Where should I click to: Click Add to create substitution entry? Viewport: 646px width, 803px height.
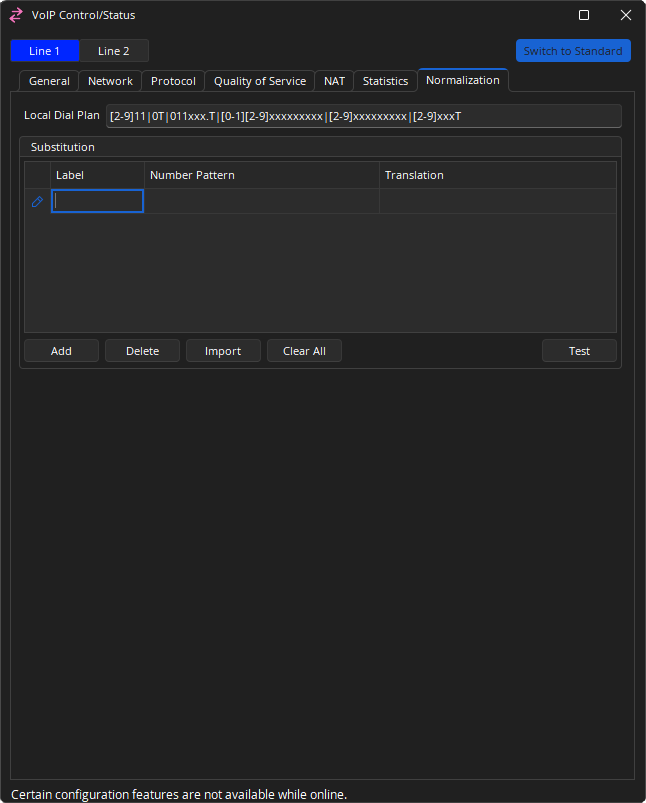(61, 351)
